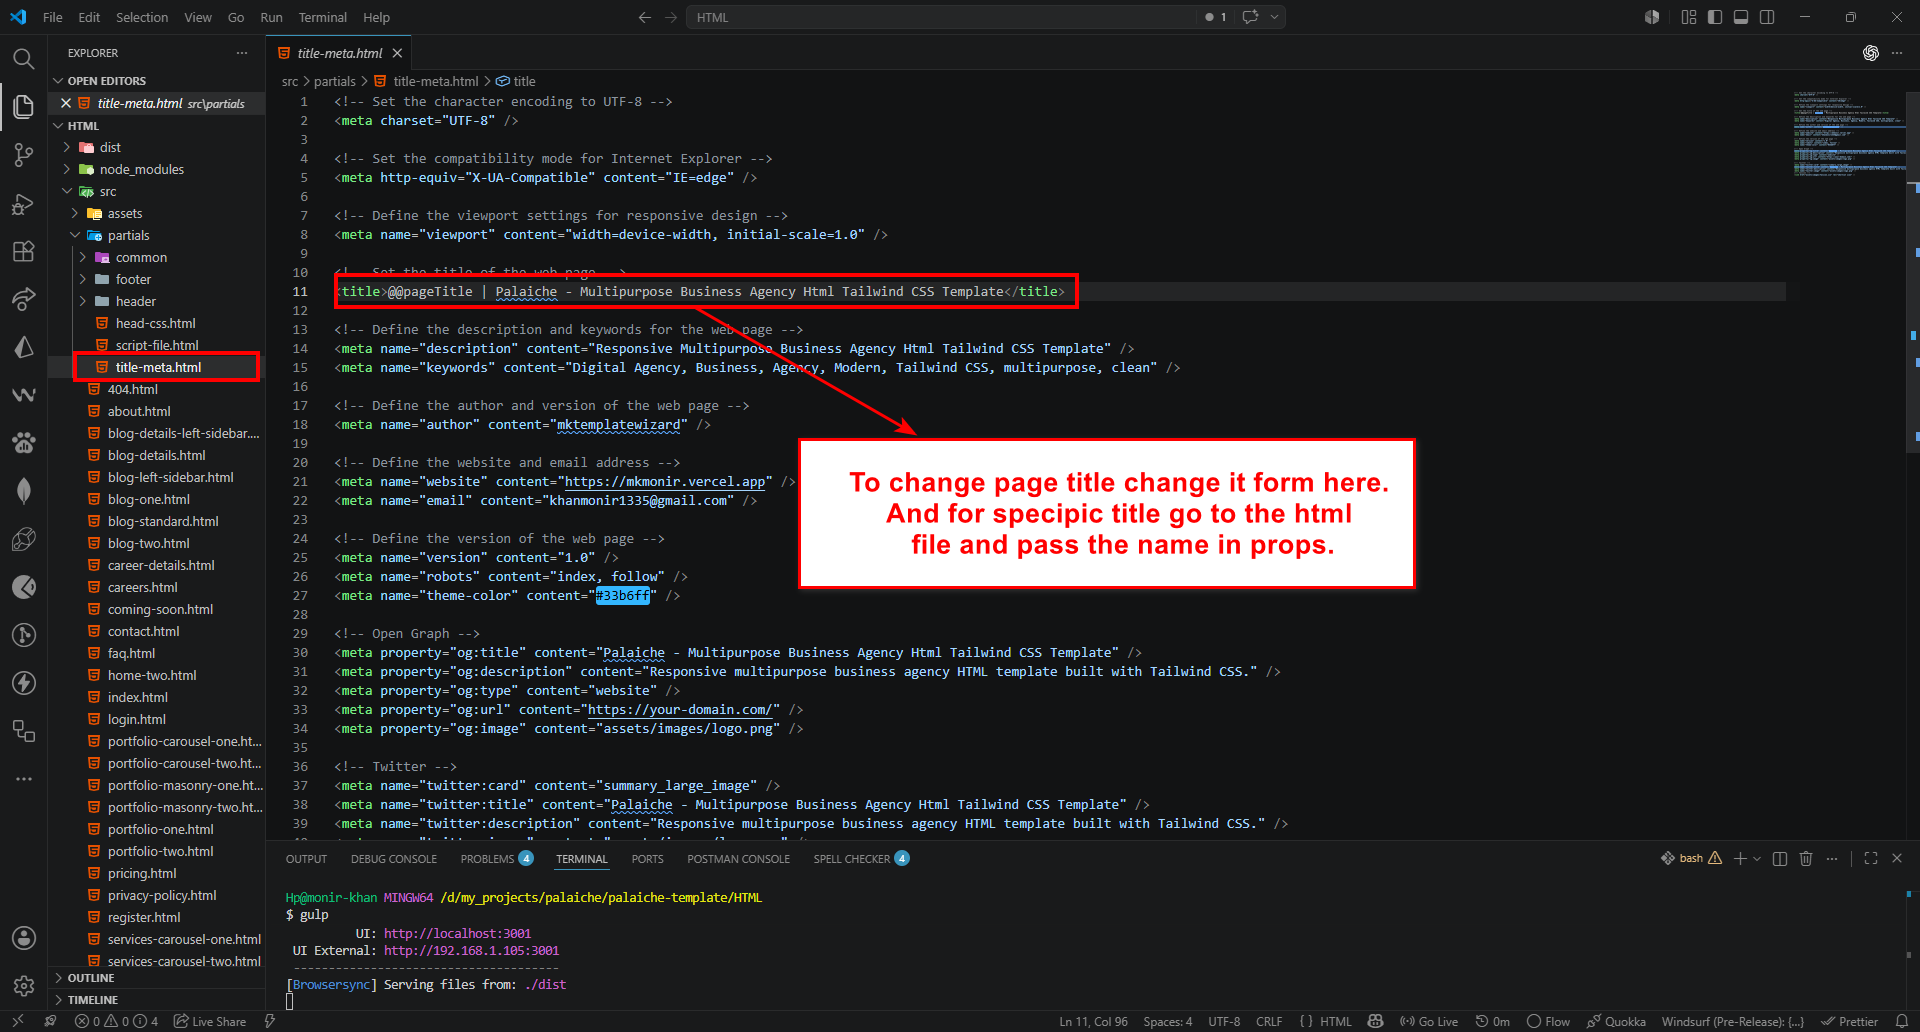Kill the terminal with trash icon
This screenshot has width=1920, height=1032.
tap(1806, 858)
